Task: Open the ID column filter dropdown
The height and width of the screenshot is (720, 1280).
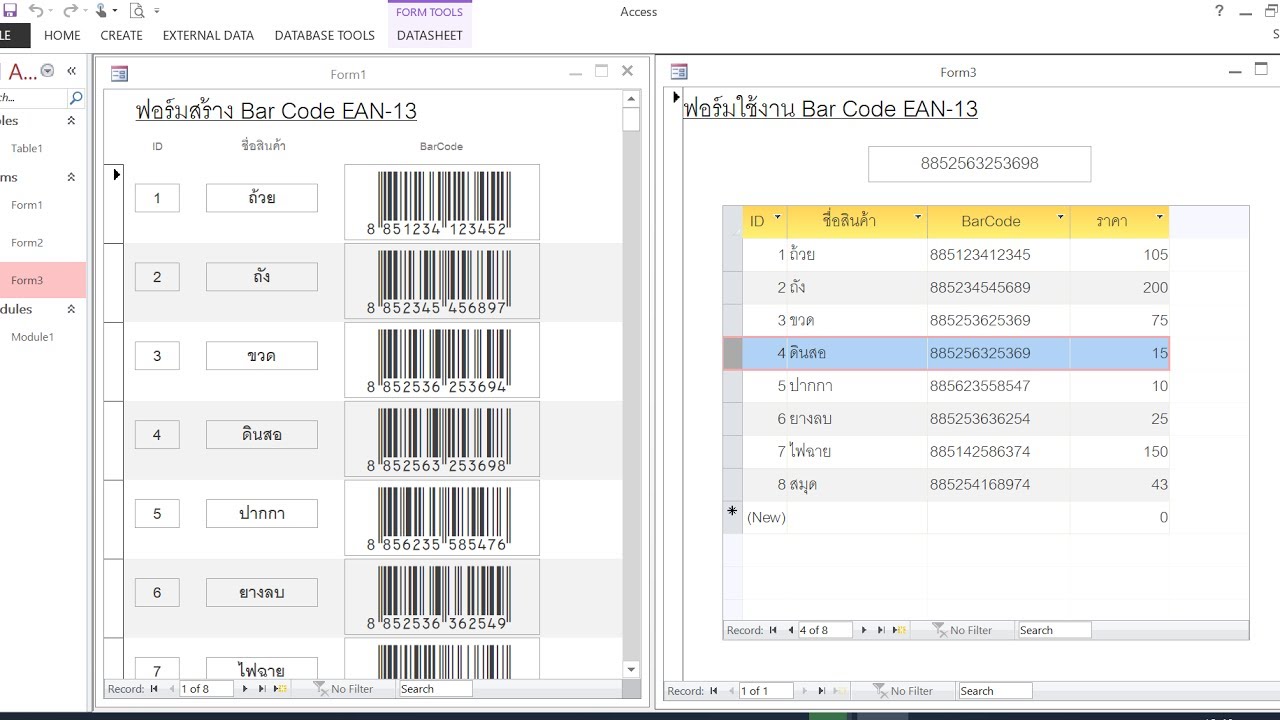Action: click(x=777, y=218)
